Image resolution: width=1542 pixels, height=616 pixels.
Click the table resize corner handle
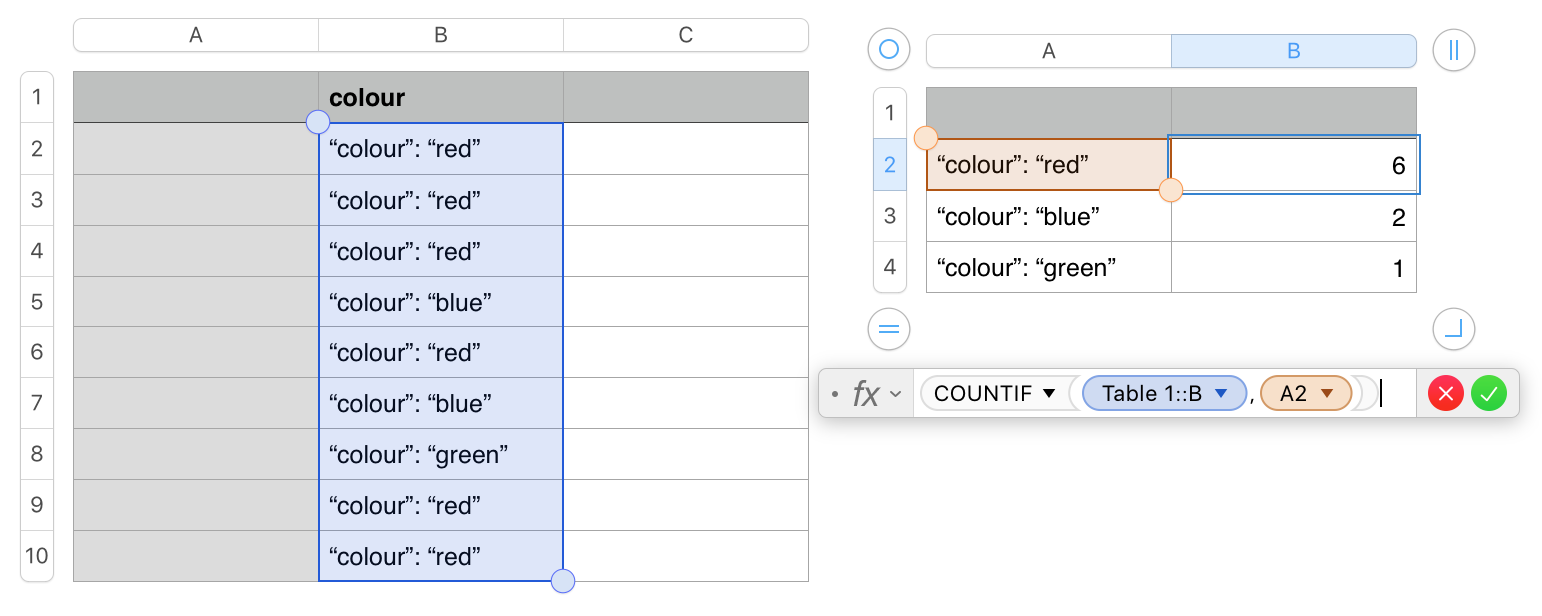click(x=1454, y=329)
